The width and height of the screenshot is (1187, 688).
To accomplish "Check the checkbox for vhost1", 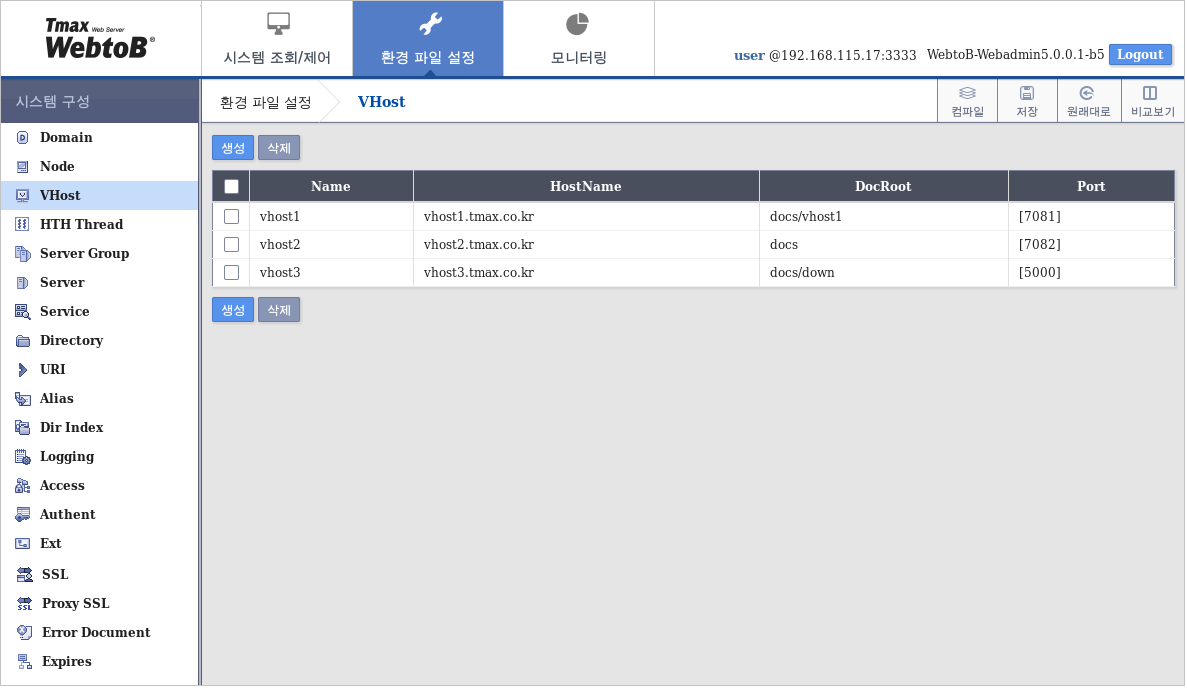I will 231,216.
